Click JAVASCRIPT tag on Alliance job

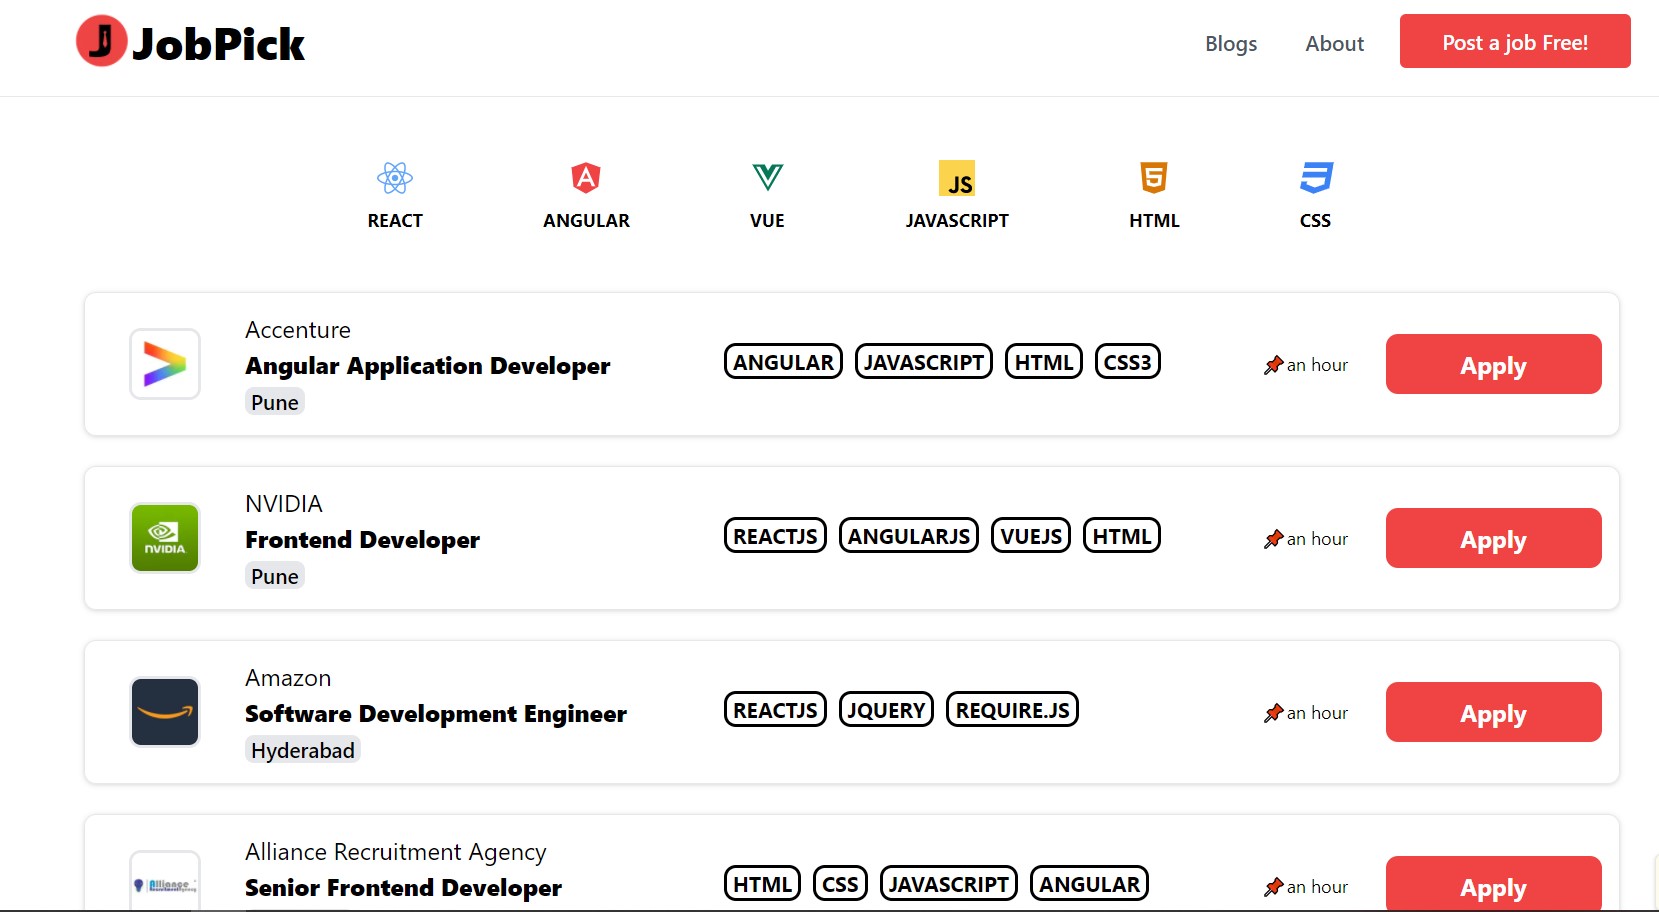click(949, 884)
